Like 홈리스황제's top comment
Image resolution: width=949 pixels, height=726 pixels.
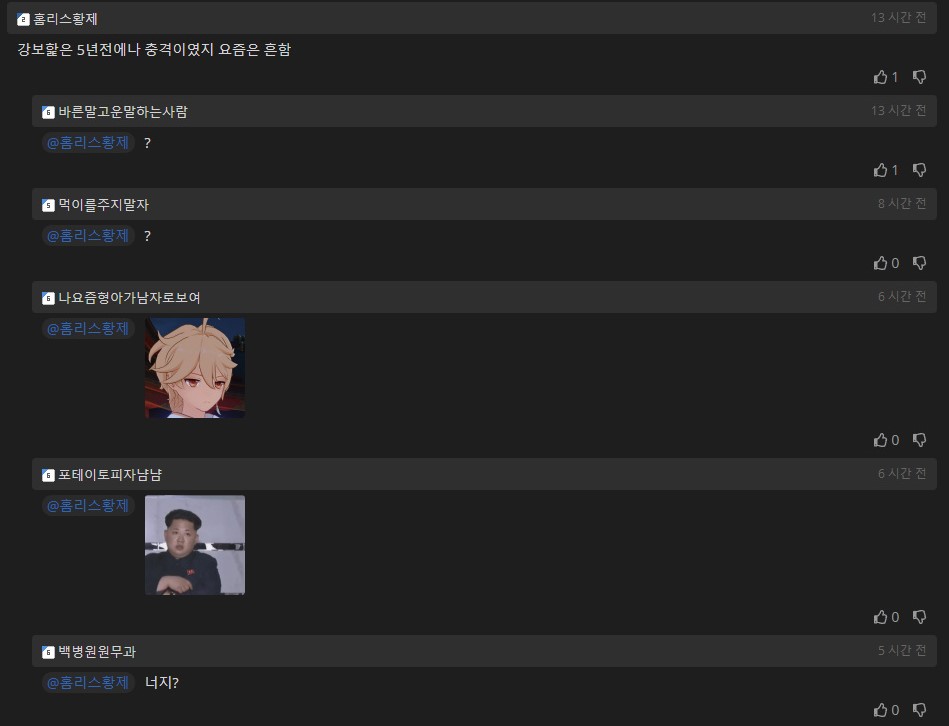pos(881,77)
